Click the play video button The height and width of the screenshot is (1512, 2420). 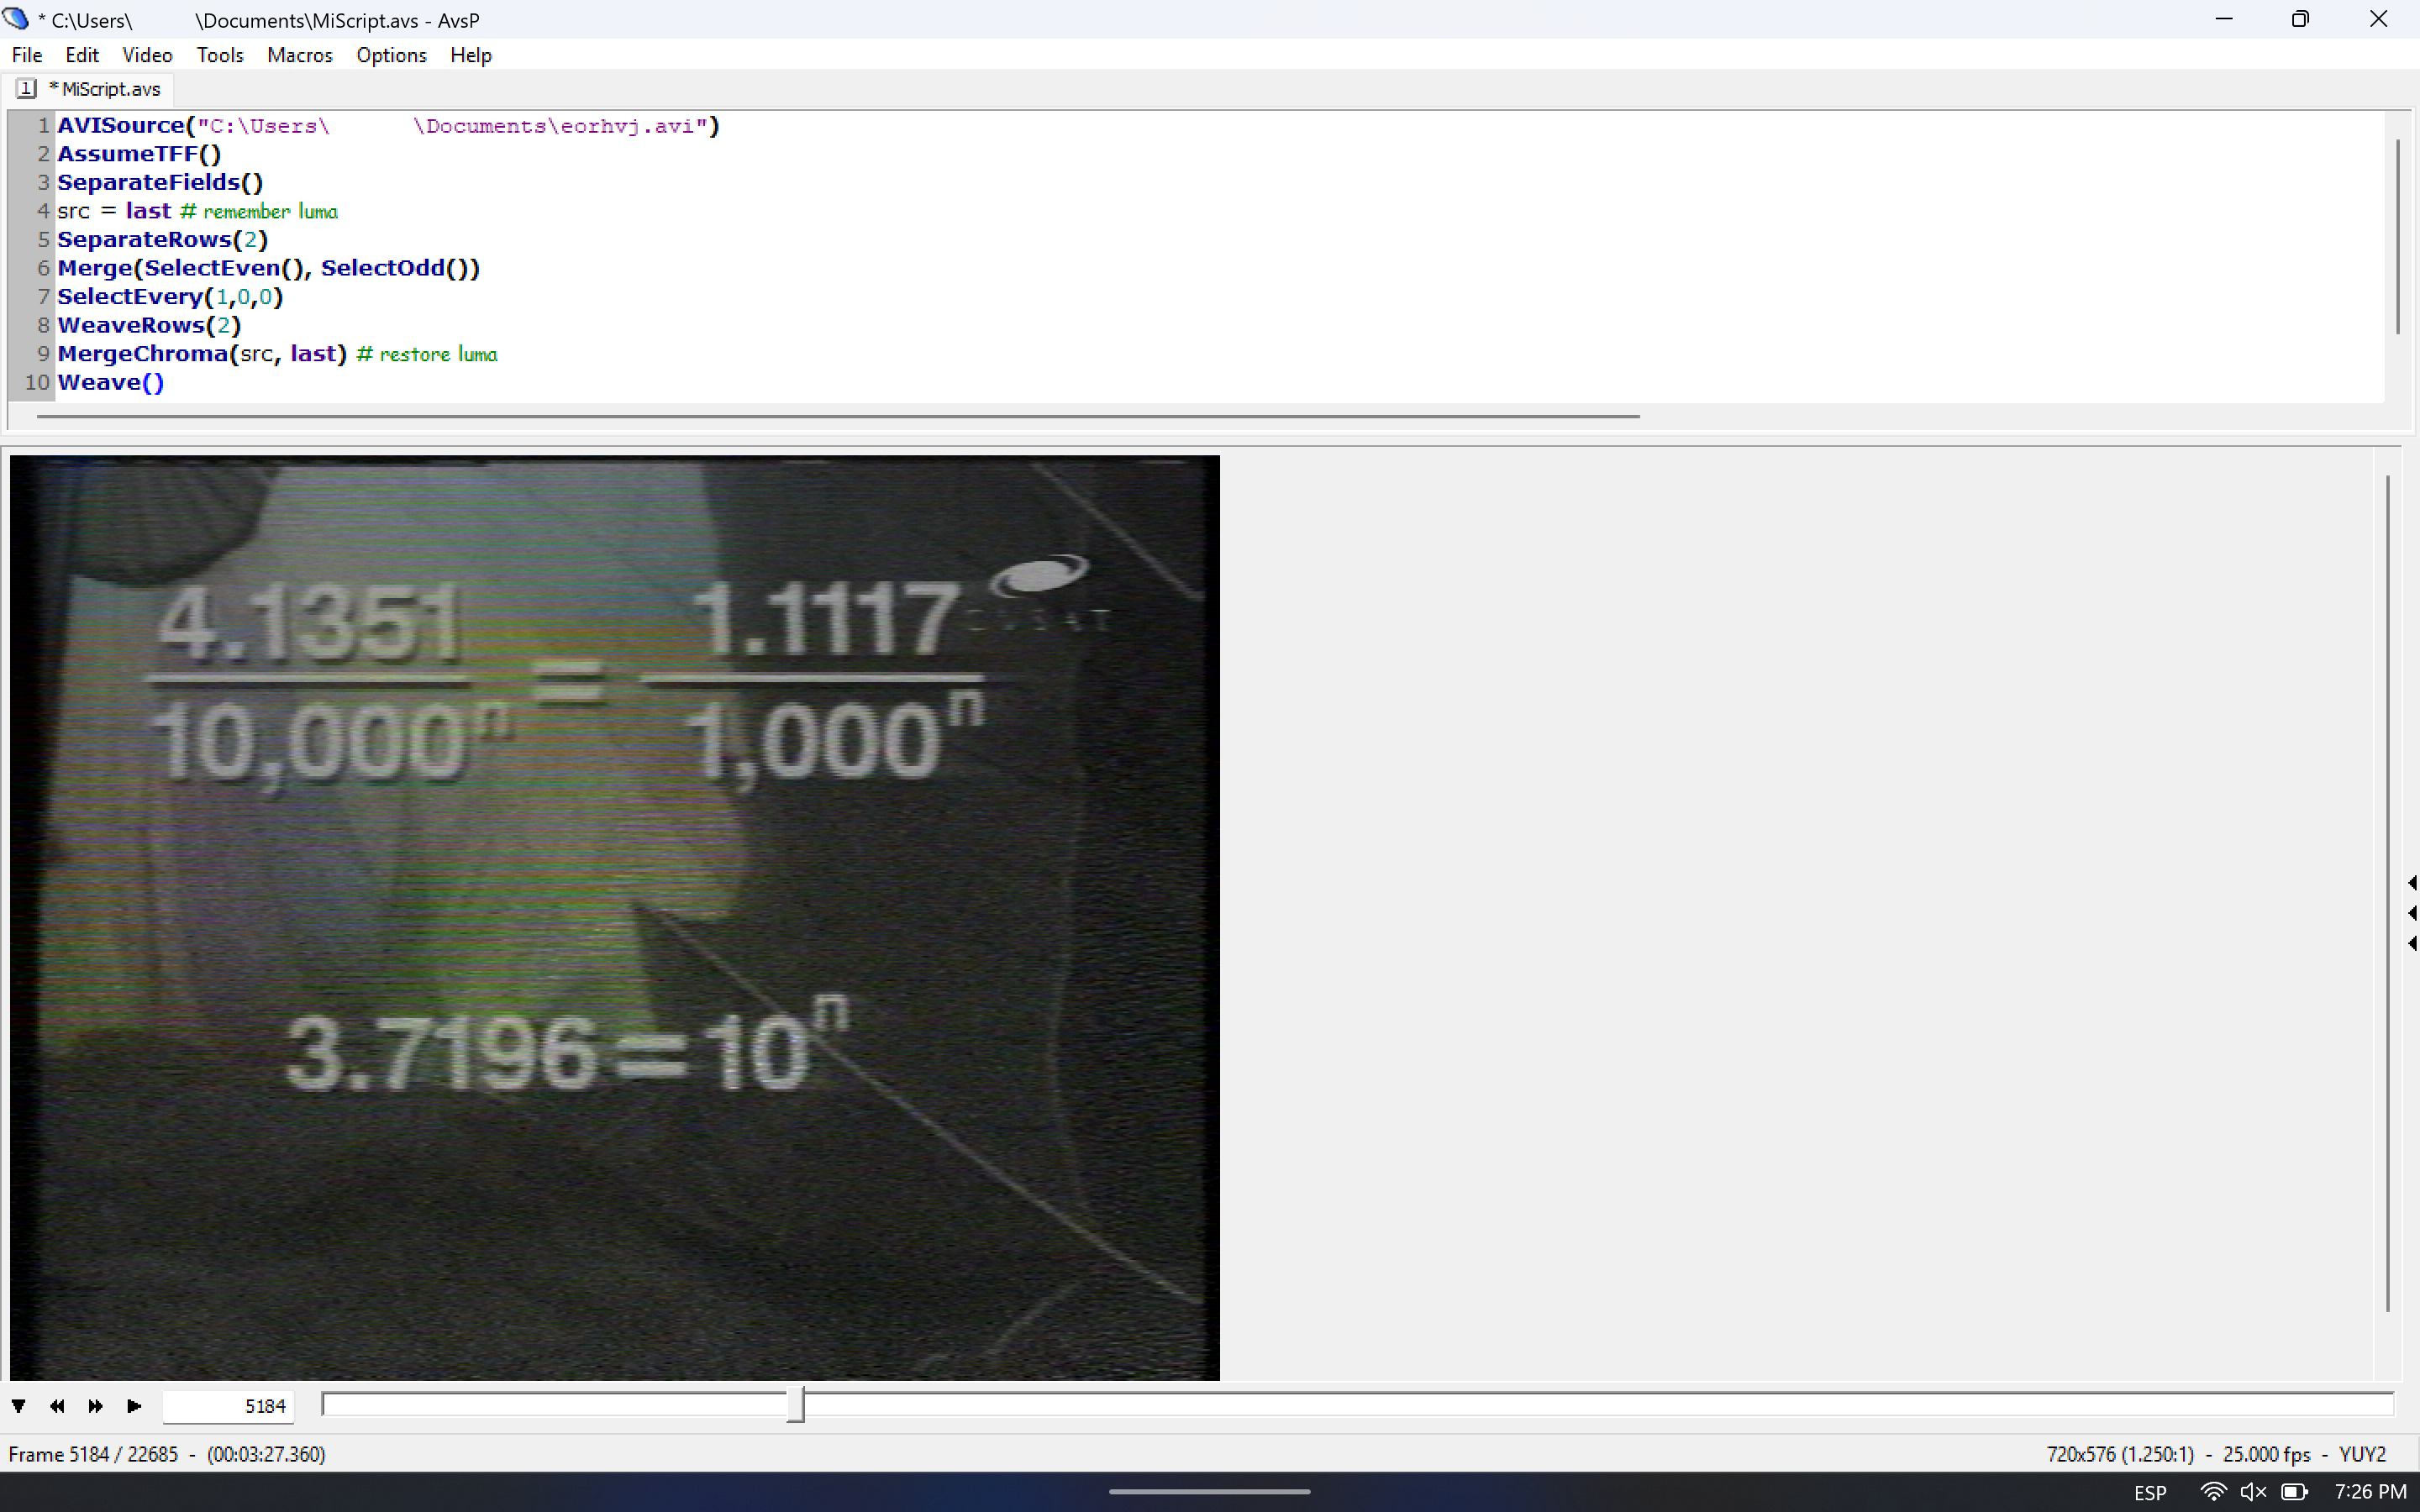tap(134, 1406)
